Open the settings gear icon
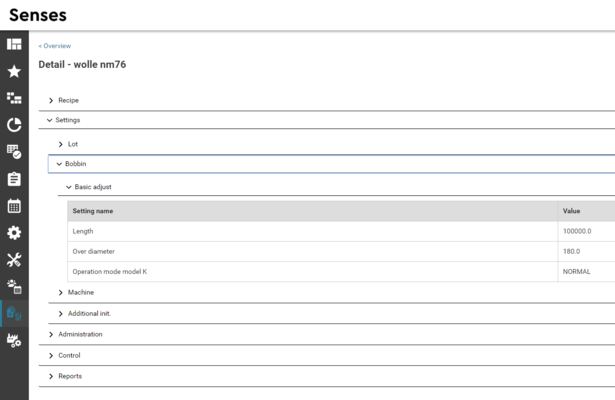The height and width of the screenshot is (400, 615). [x=14, y=233]
